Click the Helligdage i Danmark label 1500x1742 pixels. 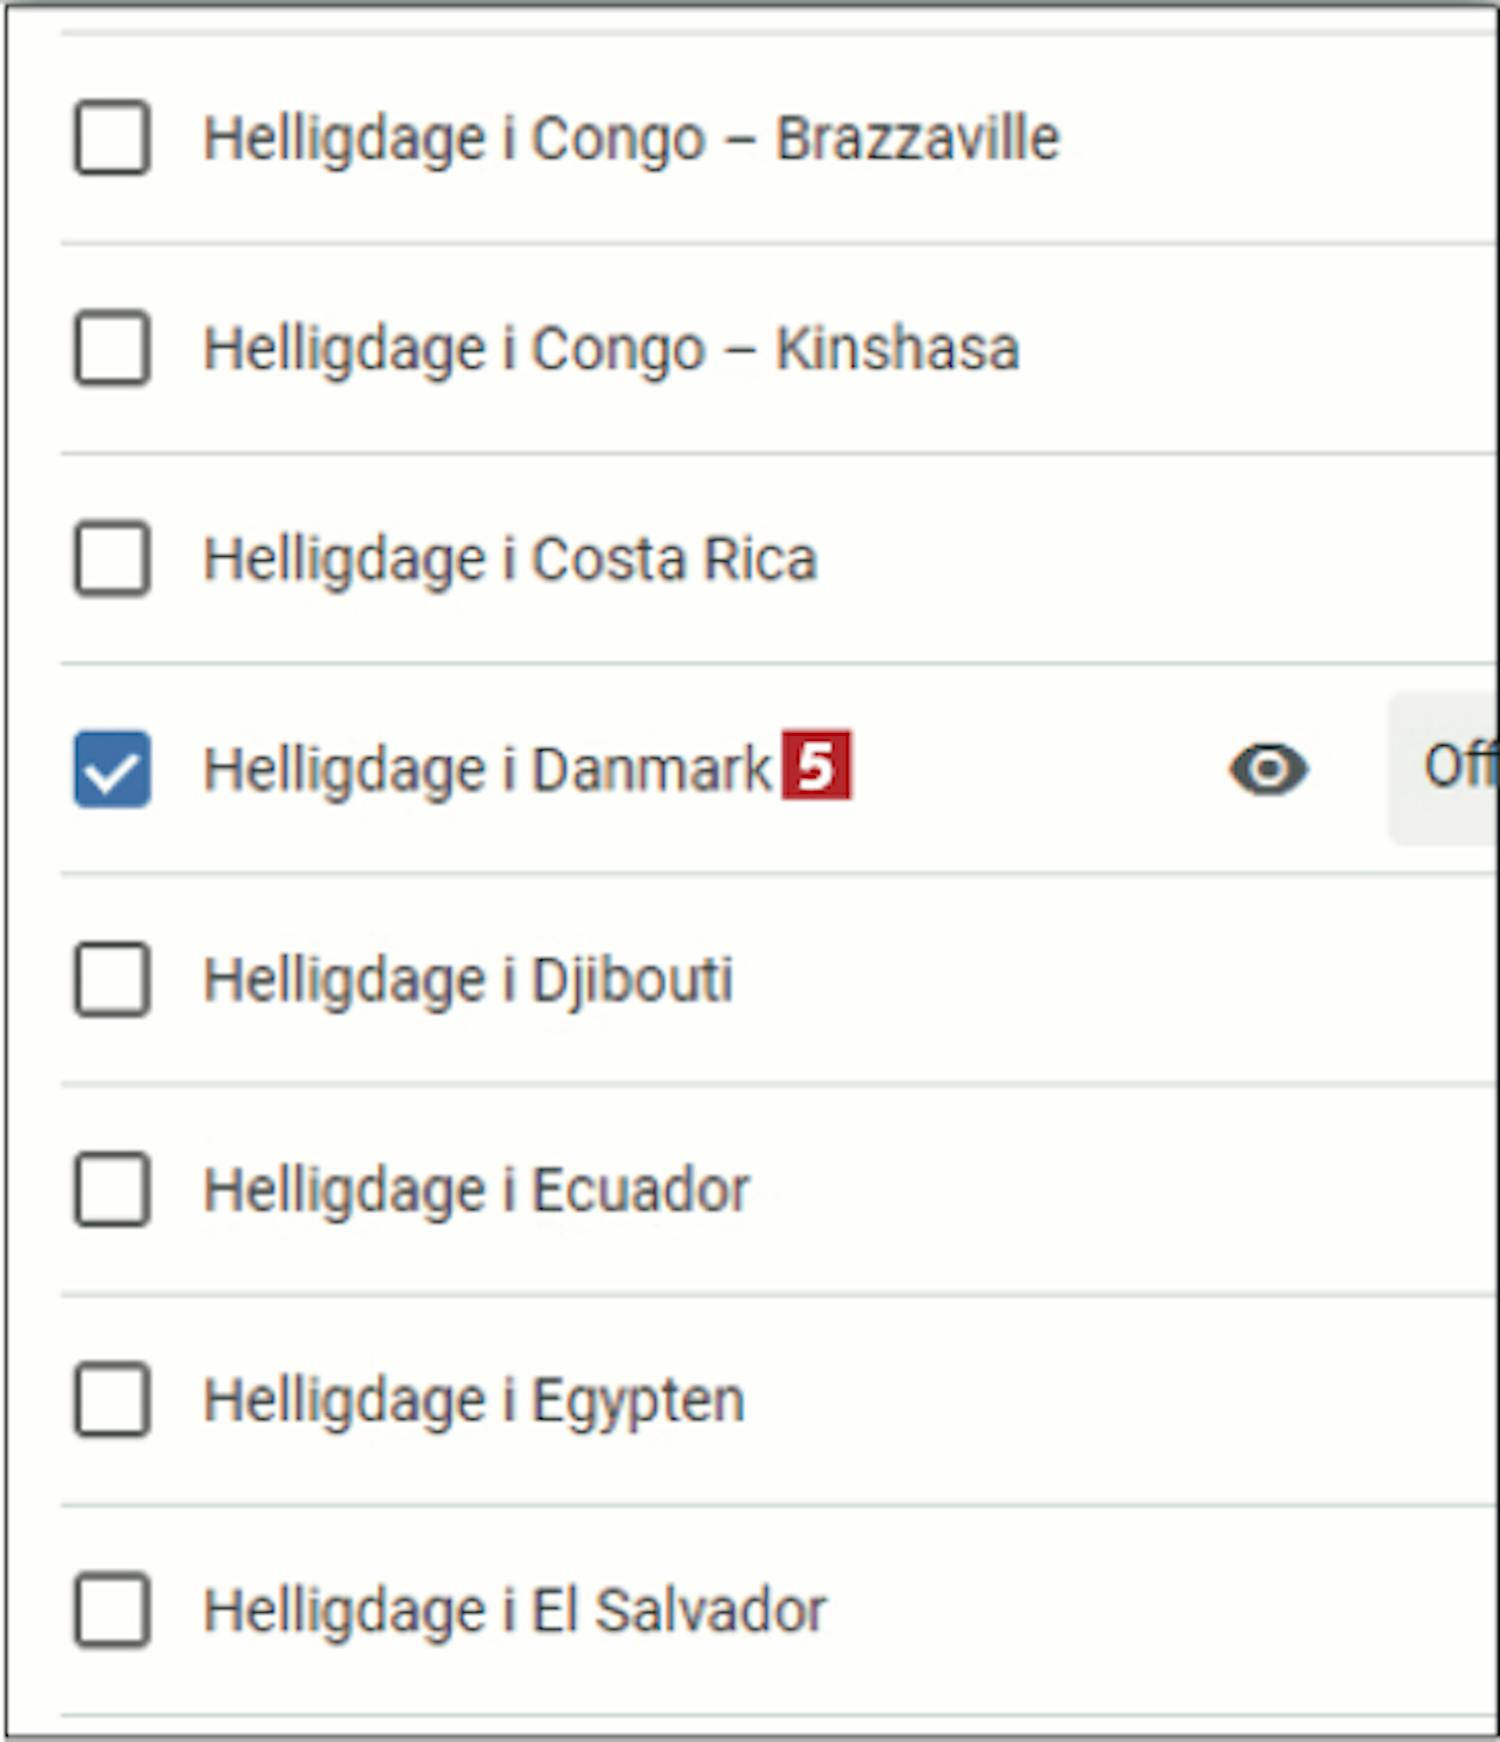click(x=487, y=769)
